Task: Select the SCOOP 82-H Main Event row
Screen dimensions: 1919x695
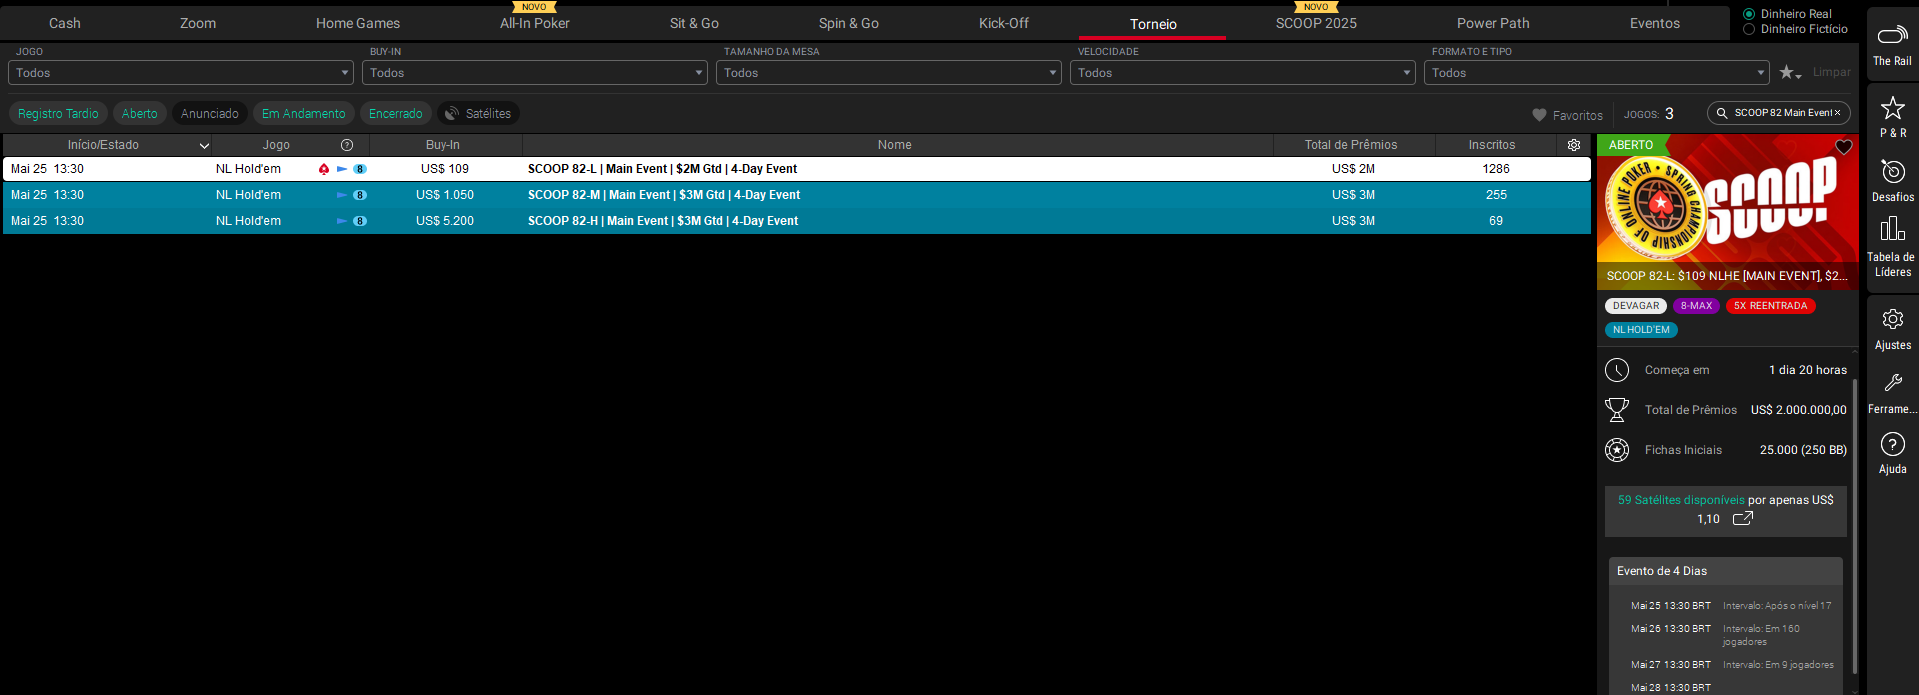Action: [796, 221]
